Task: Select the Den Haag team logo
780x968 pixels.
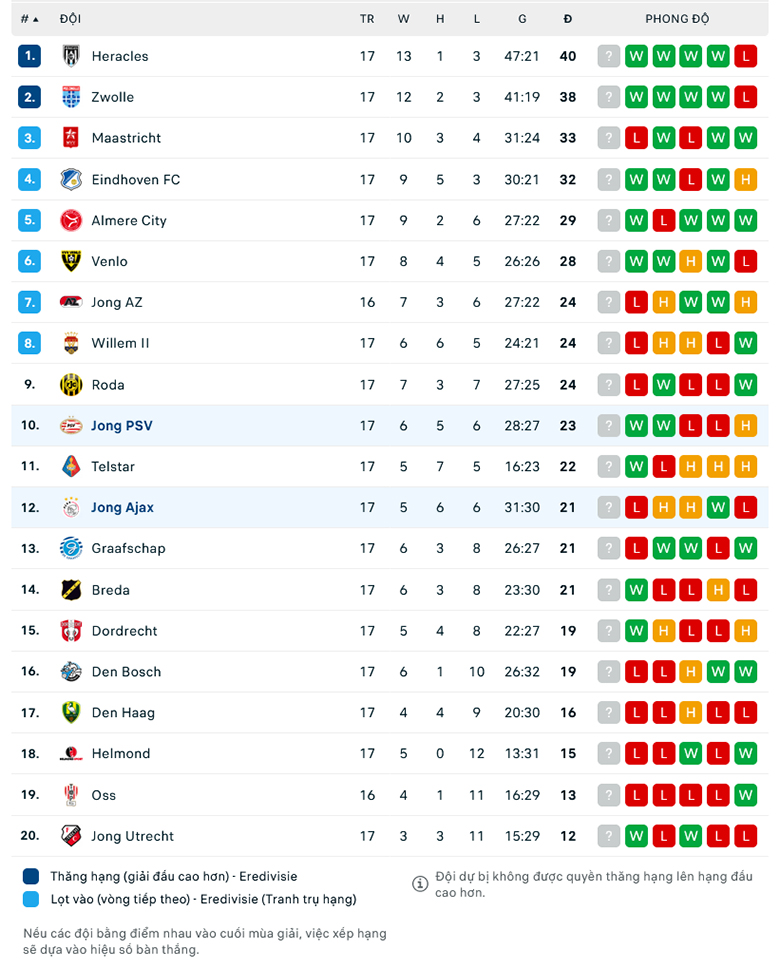Action: pyautogui.click(x=71, y=712)
